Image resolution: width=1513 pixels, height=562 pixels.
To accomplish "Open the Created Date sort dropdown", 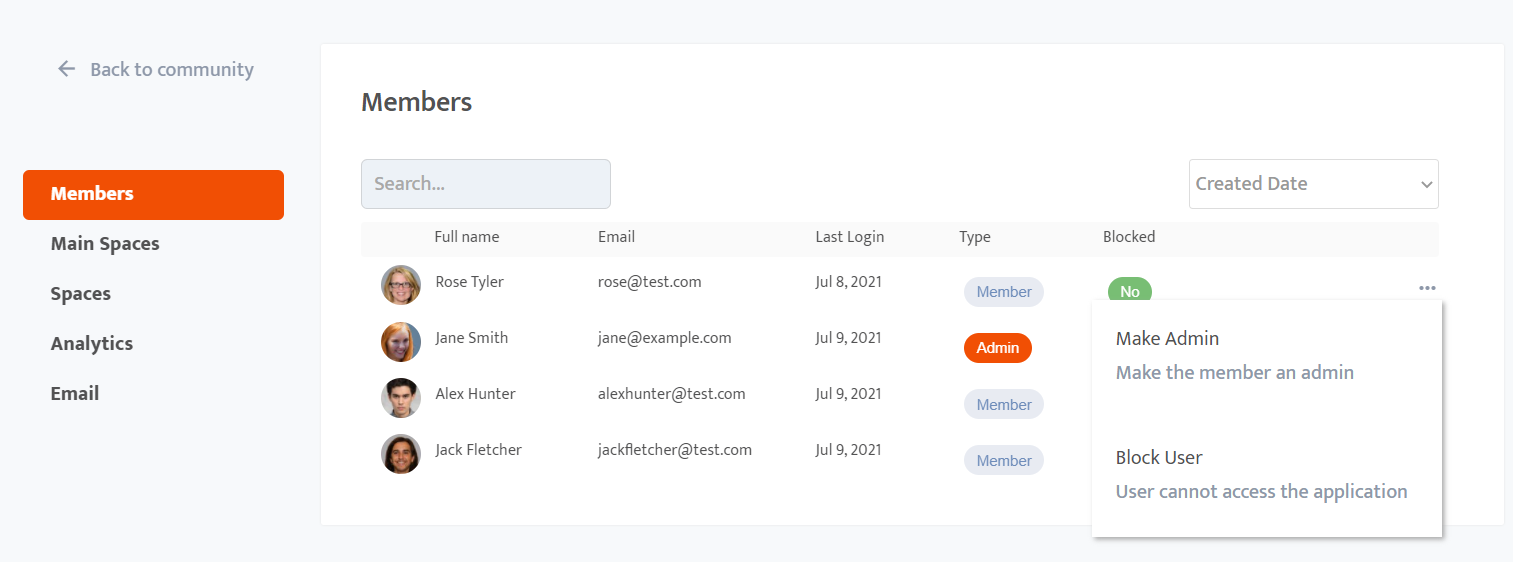I will (x=1313, y=184).
